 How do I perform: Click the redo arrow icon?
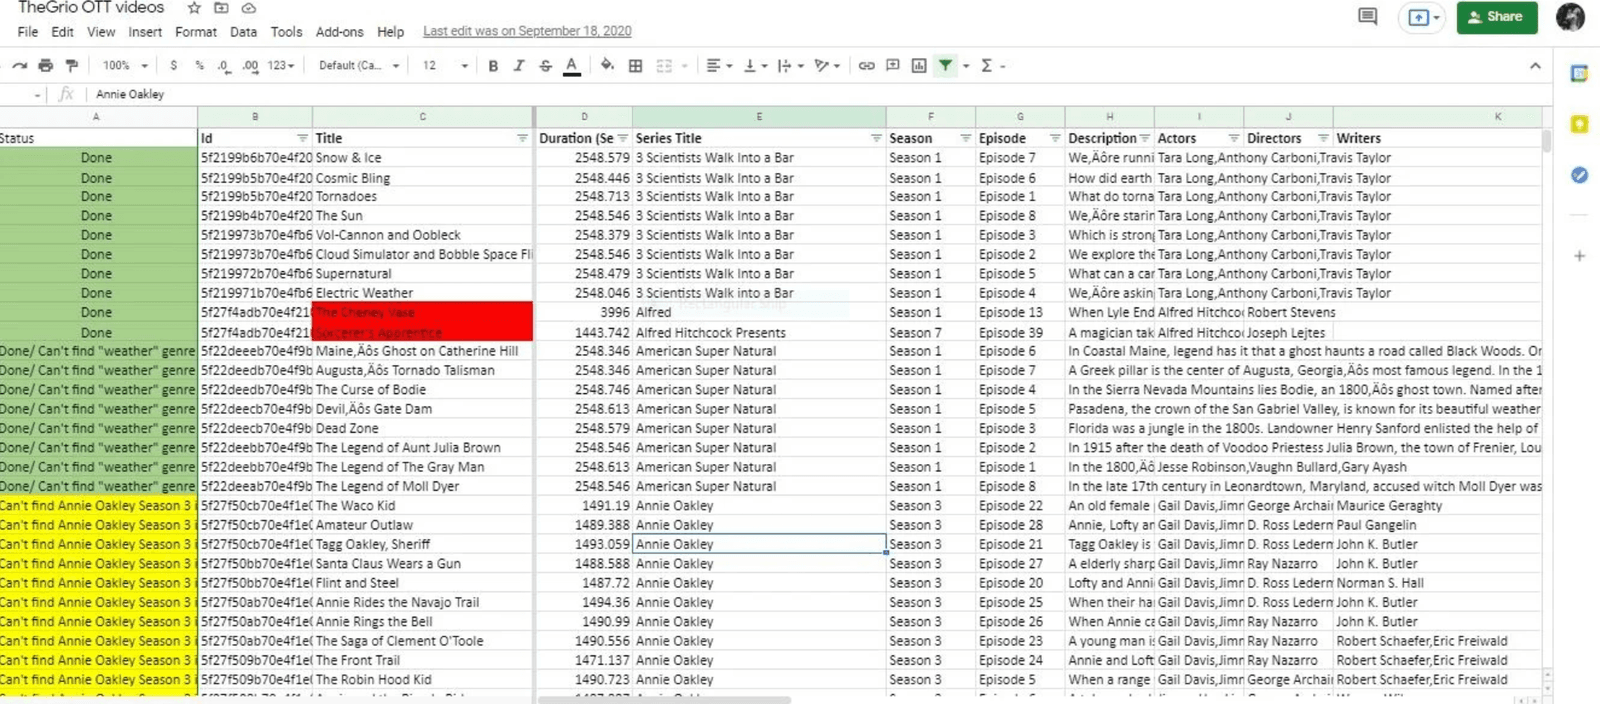click(19, 66)
